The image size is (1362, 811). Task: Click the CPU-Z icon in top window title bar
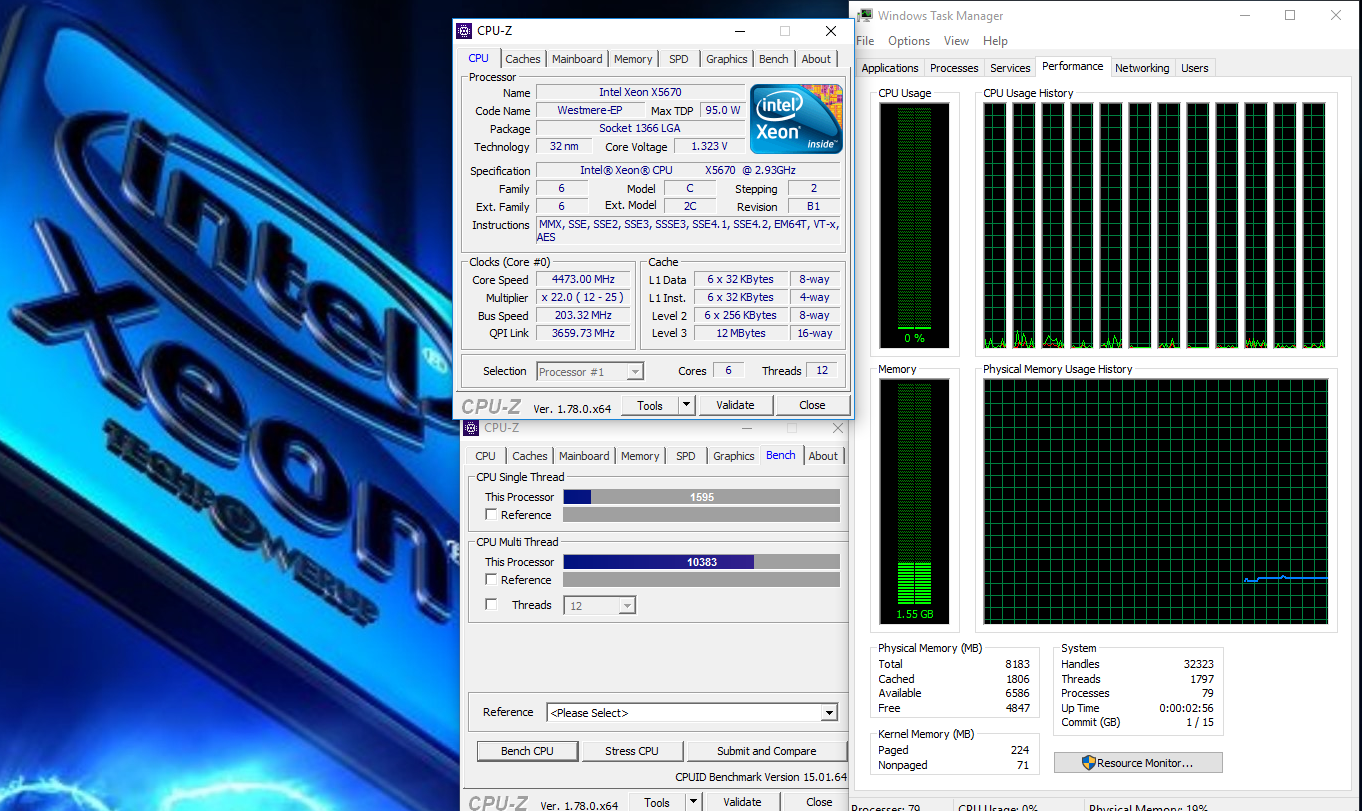(465, 31)
